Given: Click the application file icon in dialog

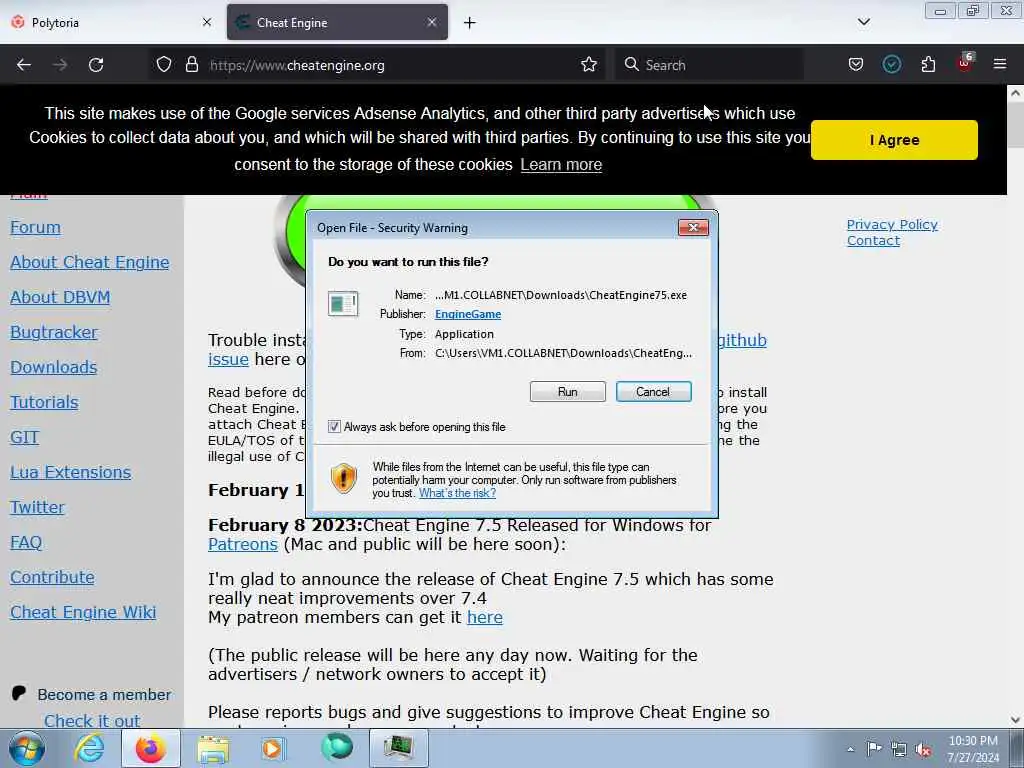Looking at the screenshot, I should (344, 304).
